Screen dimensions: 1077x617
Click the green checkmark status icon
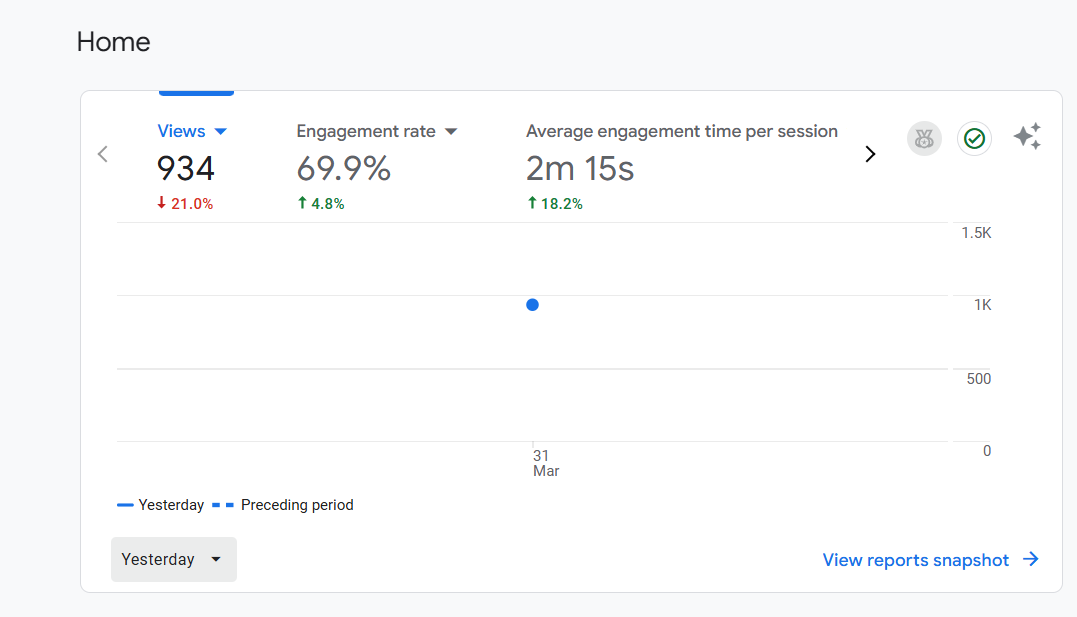coord(974,139)
